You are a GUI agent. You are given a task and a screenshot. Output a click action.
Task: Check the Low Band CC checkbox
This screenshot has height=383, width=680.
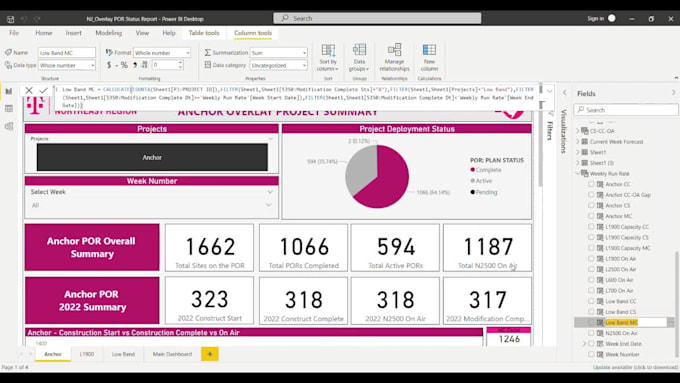(591, 301)
